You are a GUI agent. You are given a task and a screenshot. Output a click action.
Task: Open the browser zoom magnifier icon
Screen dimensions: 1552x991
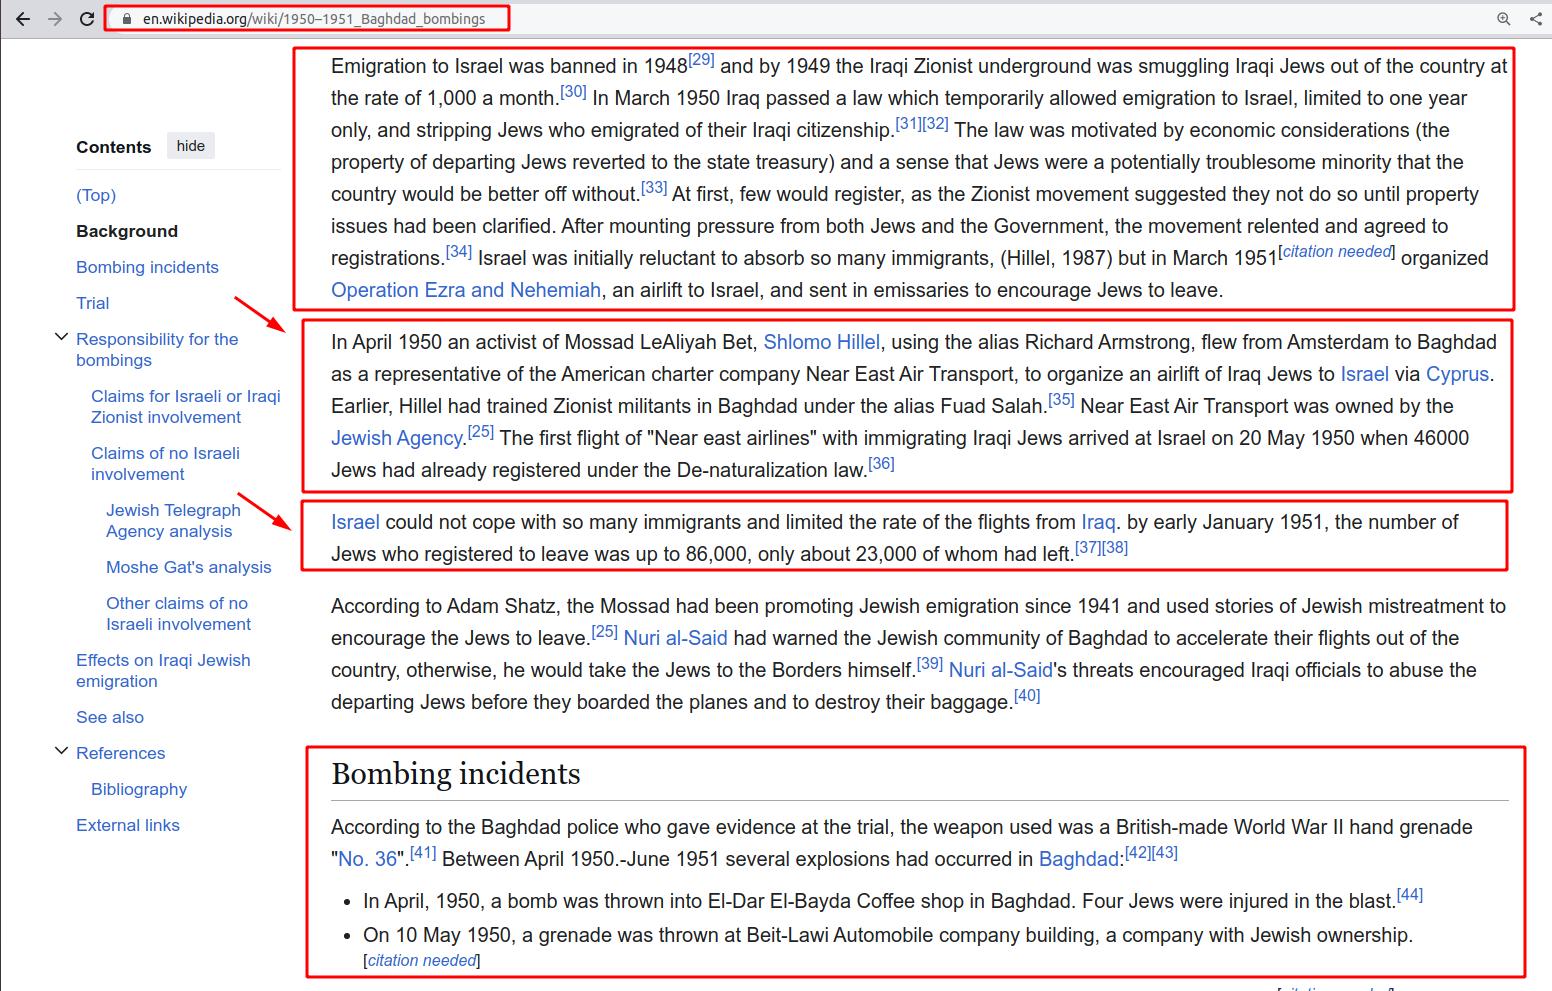1503,19
